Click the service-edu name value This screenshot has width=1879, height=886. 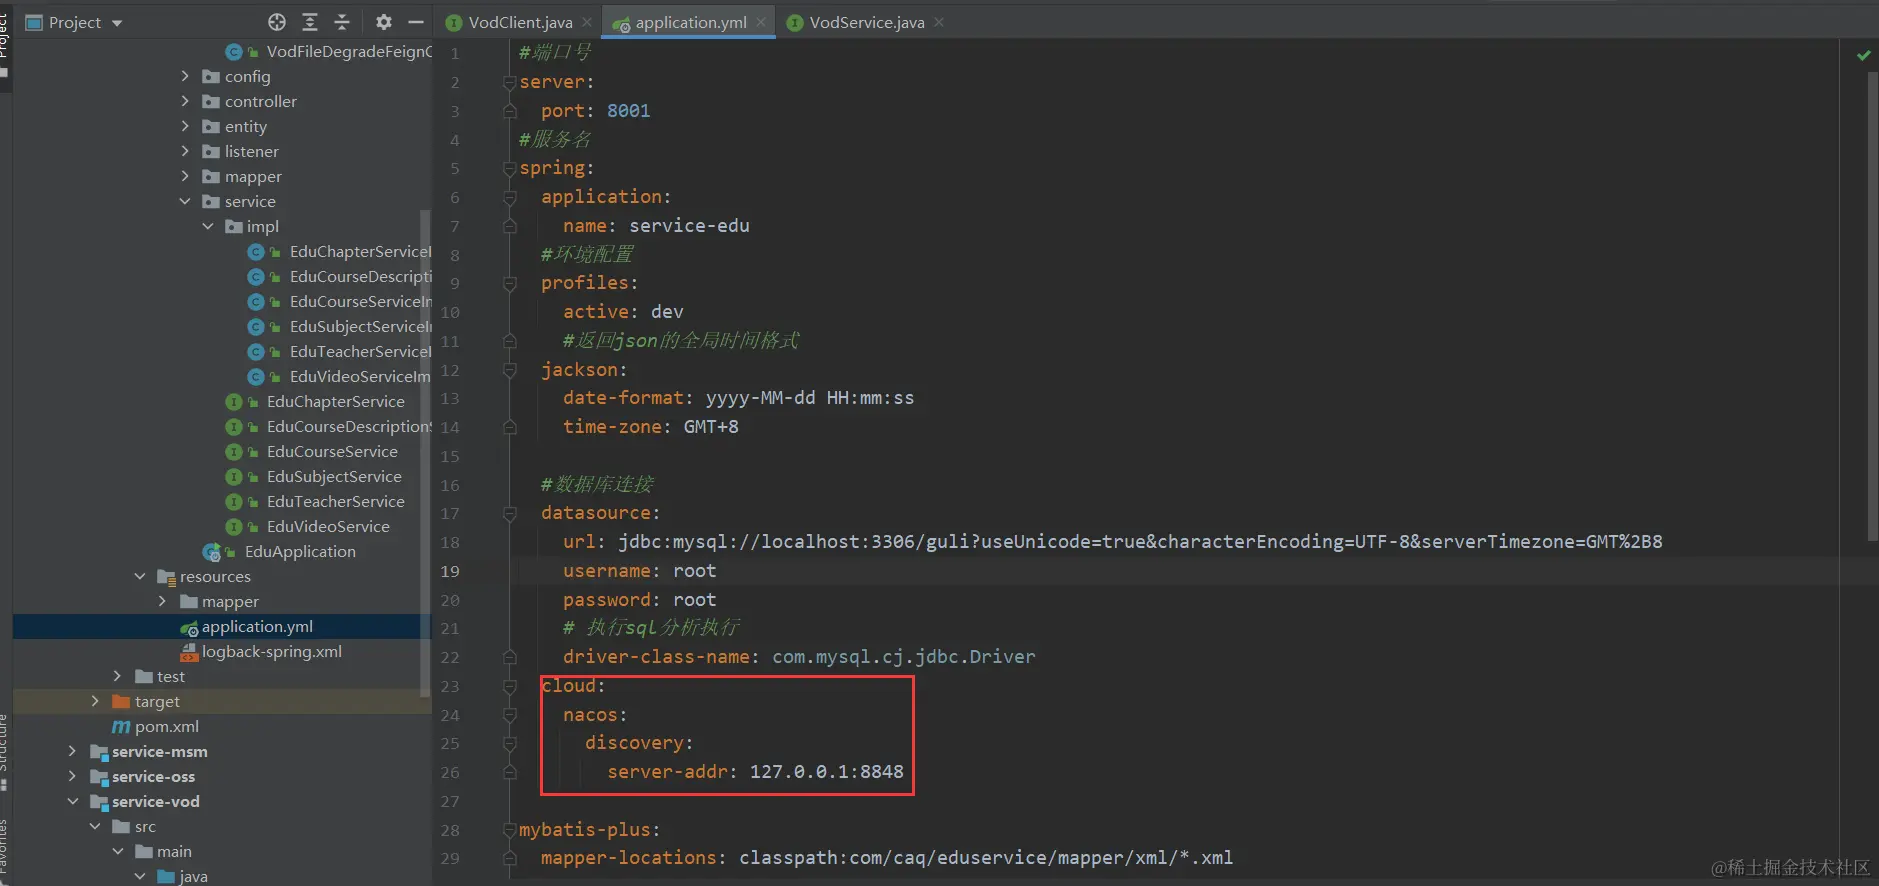689,226
